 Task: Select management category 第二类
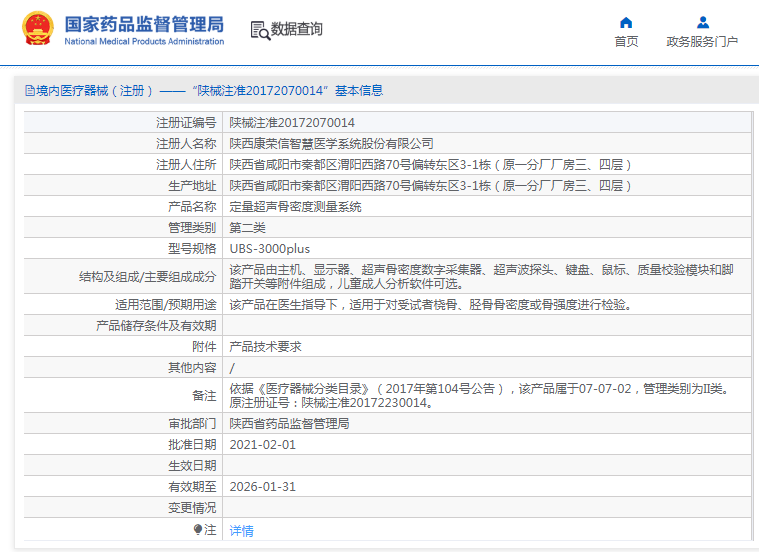coord(247,228)
